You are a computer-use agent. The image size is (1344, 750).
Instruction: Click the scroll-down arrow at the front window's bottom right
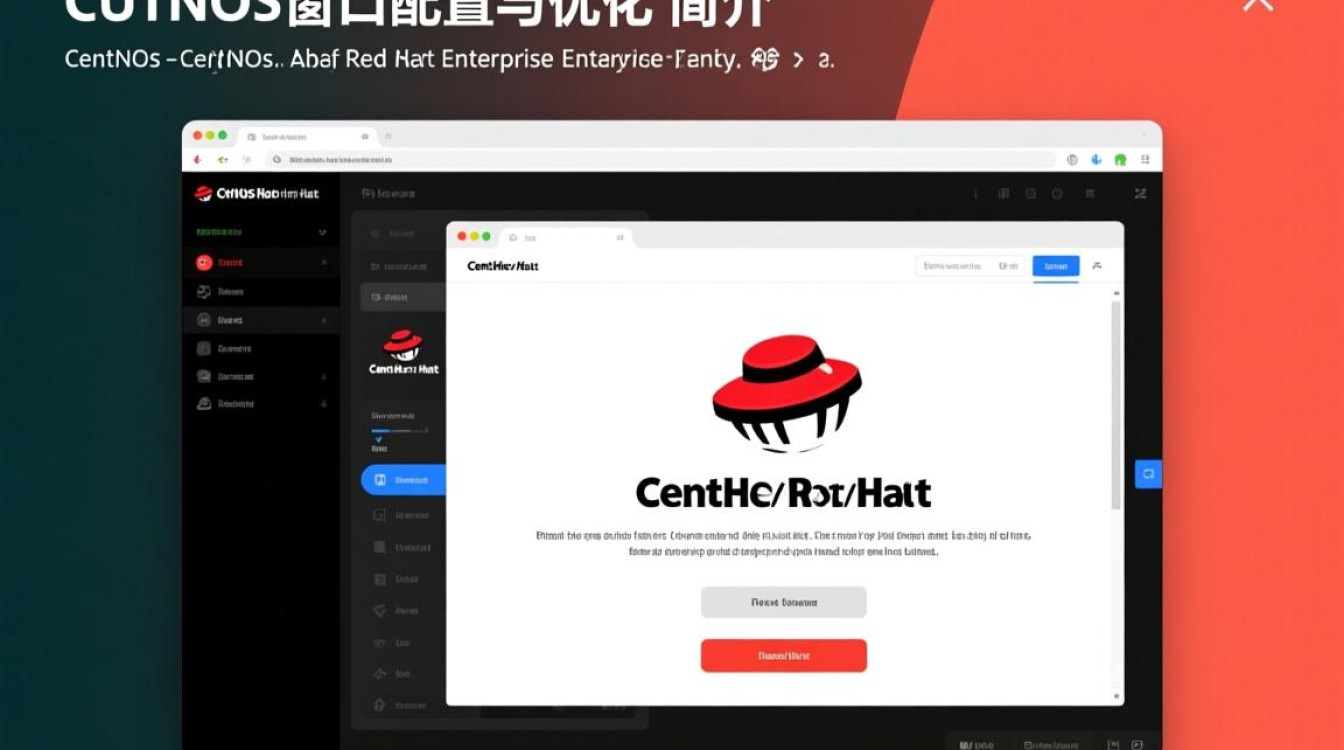point(1116,696)
